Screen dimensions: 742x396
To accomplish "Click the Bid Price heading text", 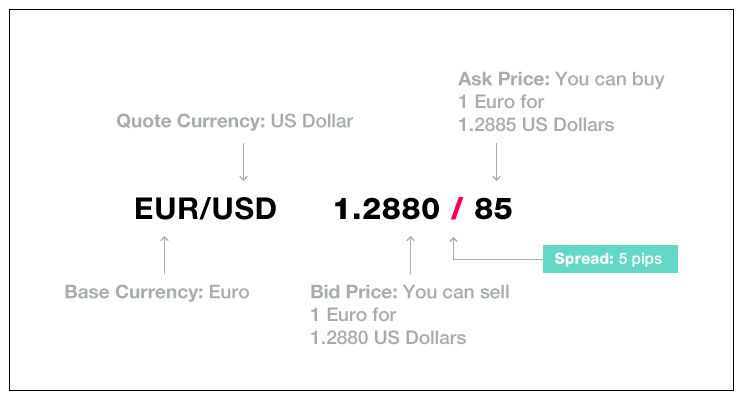I will tap(354, 292).
